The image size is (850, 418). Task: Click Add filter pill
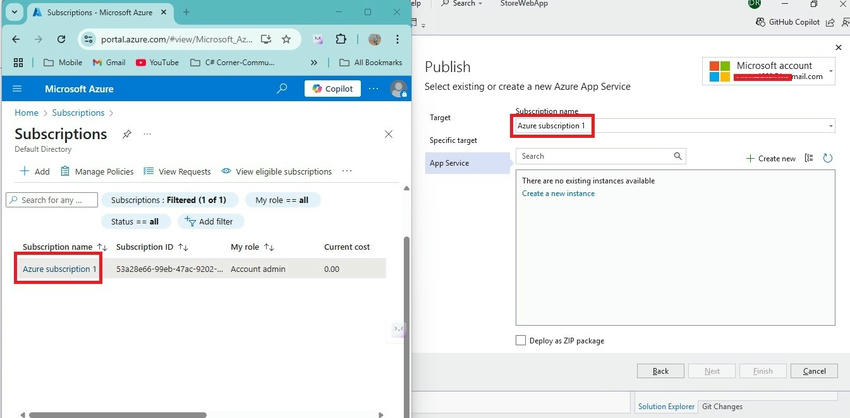210,221
